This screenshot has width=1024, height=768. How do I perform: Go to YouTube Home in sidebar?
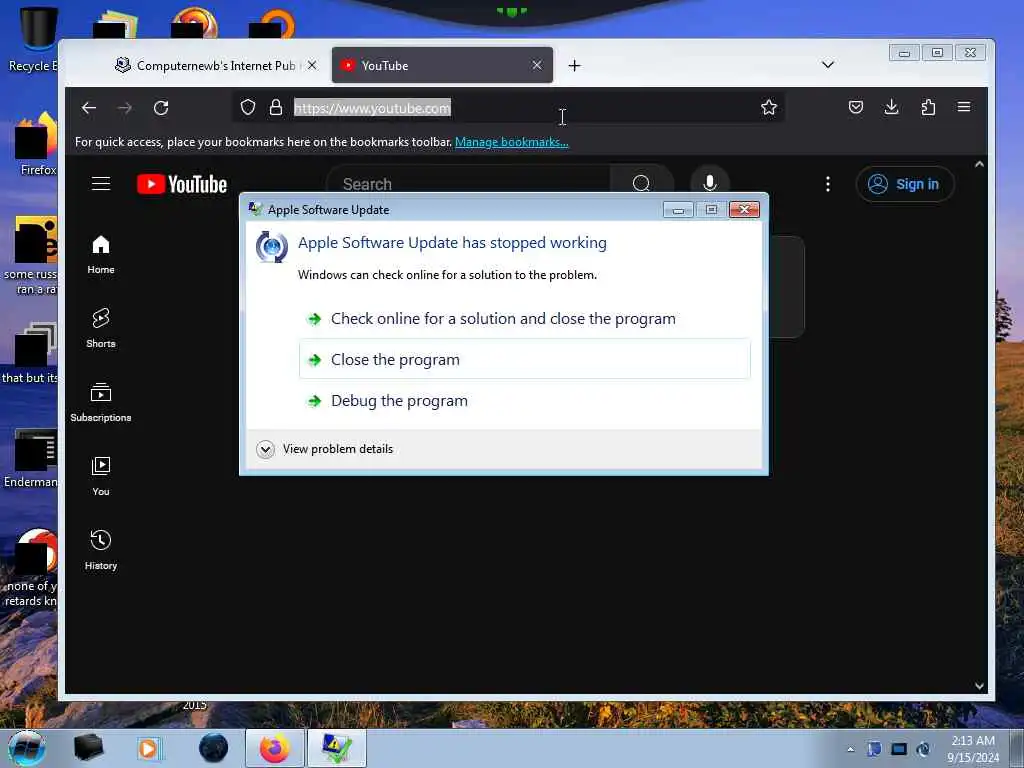101,254
